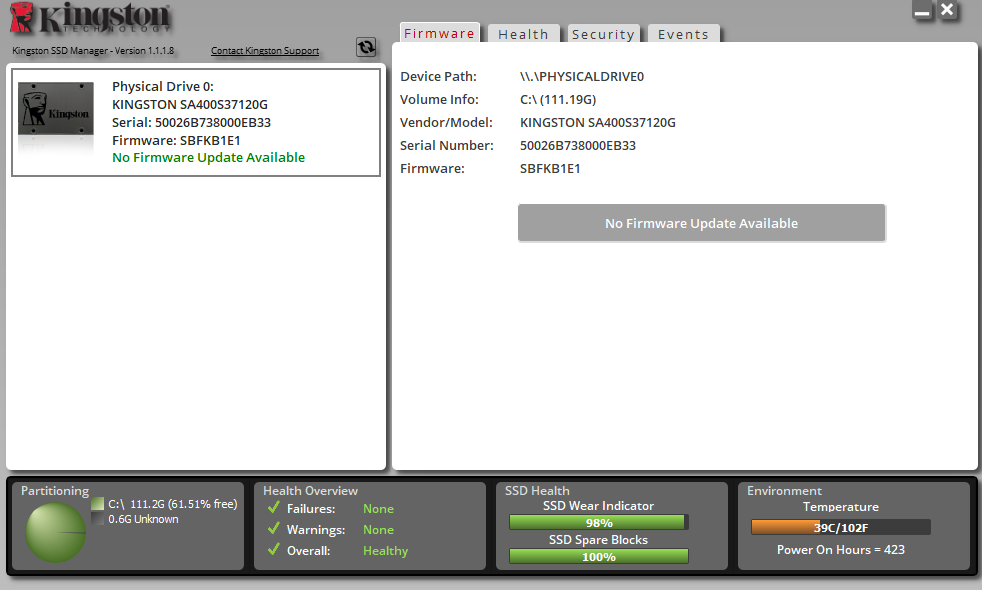The height and width of the screenshot is (590, 982).
Task: Click the Warnings None status value
Action: click(x=378, y=530)
